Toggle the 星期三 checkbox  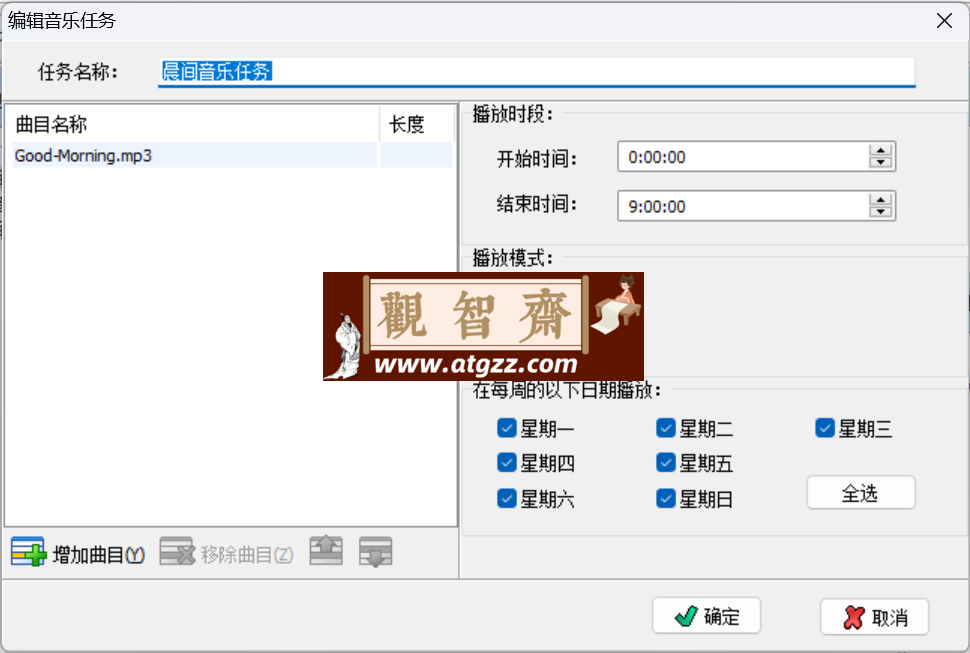[825, 428]
